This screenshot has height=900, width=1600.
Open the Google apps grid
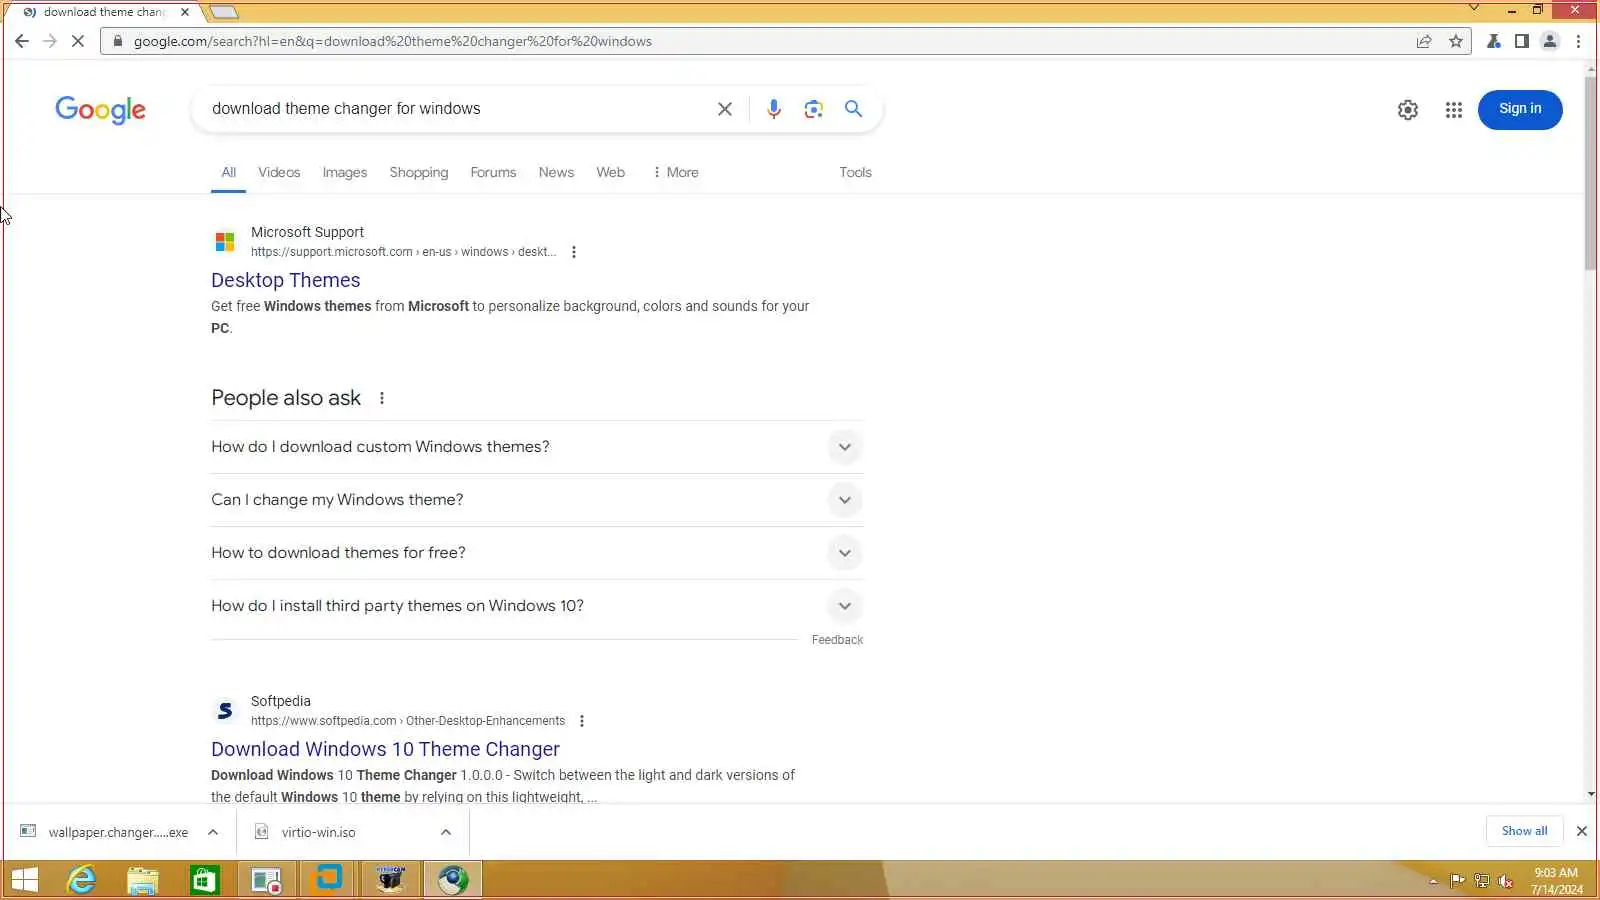(x=1454, y=110)
